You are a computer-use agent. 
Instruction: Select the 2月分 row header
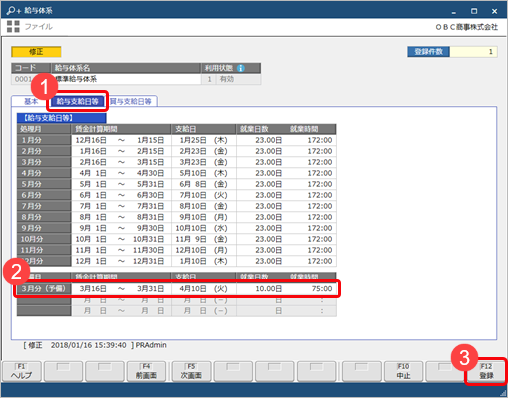pyautogui.click(x=44, y=151)
